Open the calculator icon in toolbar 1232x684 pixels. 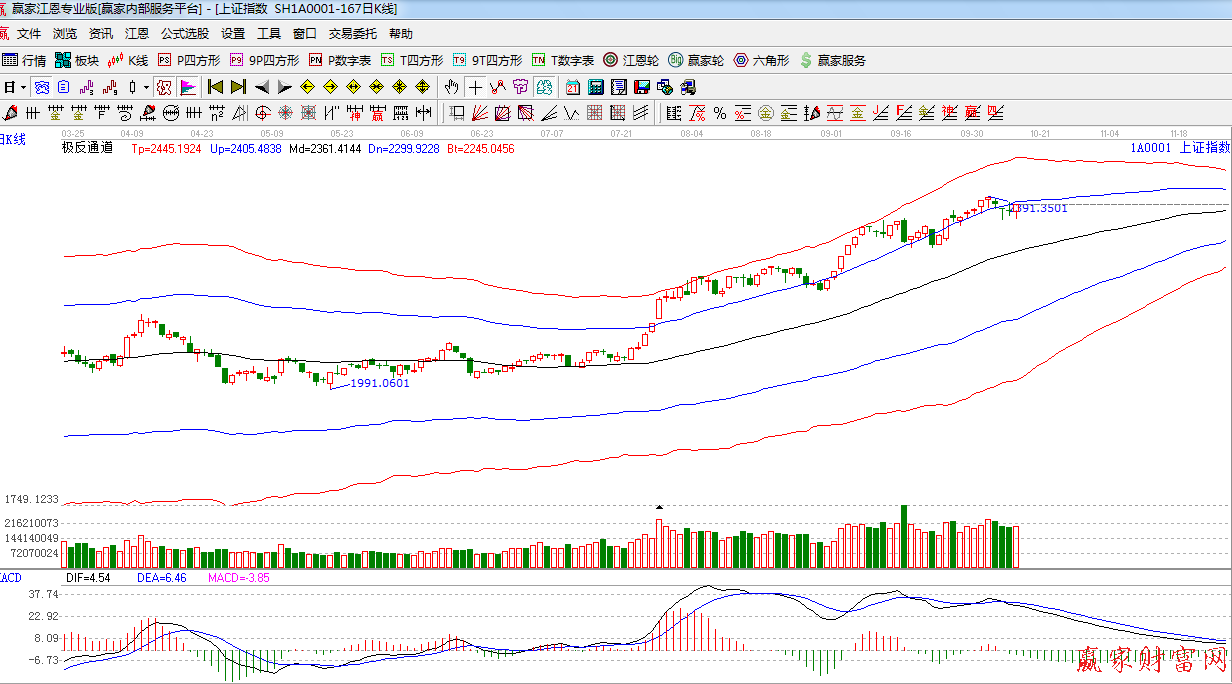coord(596,87)
